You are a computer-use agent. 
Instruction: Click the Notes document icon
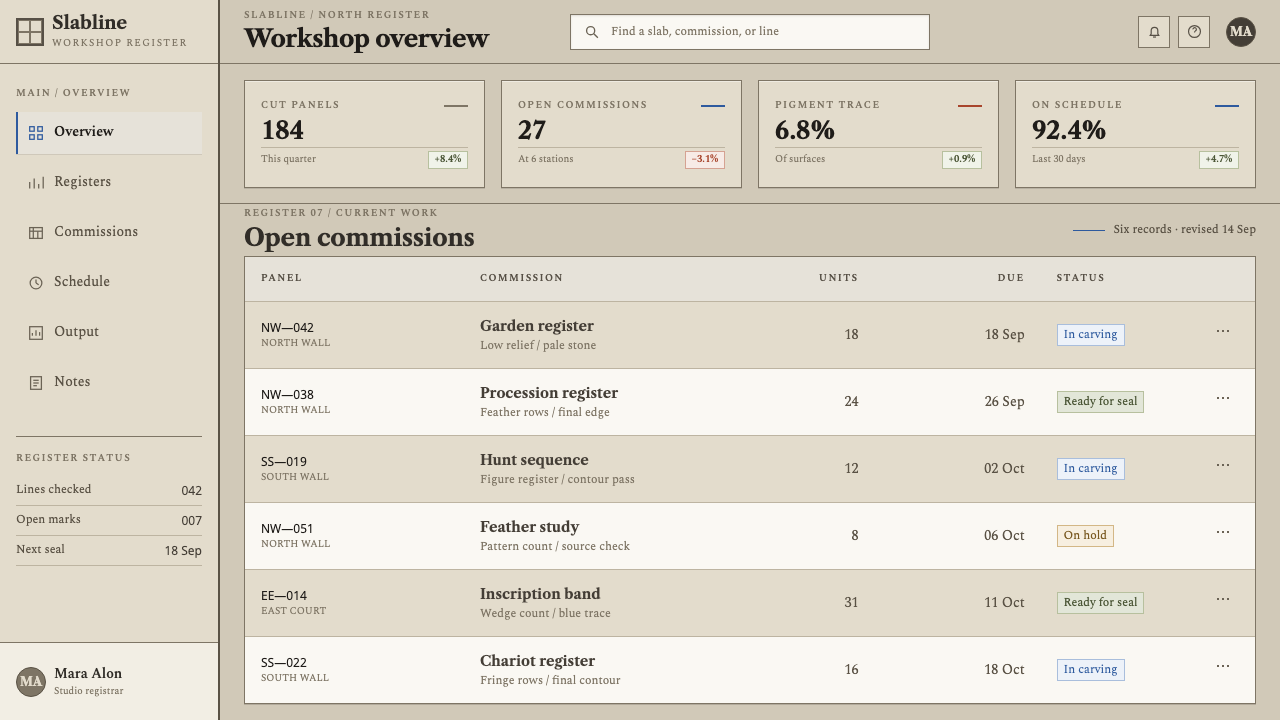point(36,383)
